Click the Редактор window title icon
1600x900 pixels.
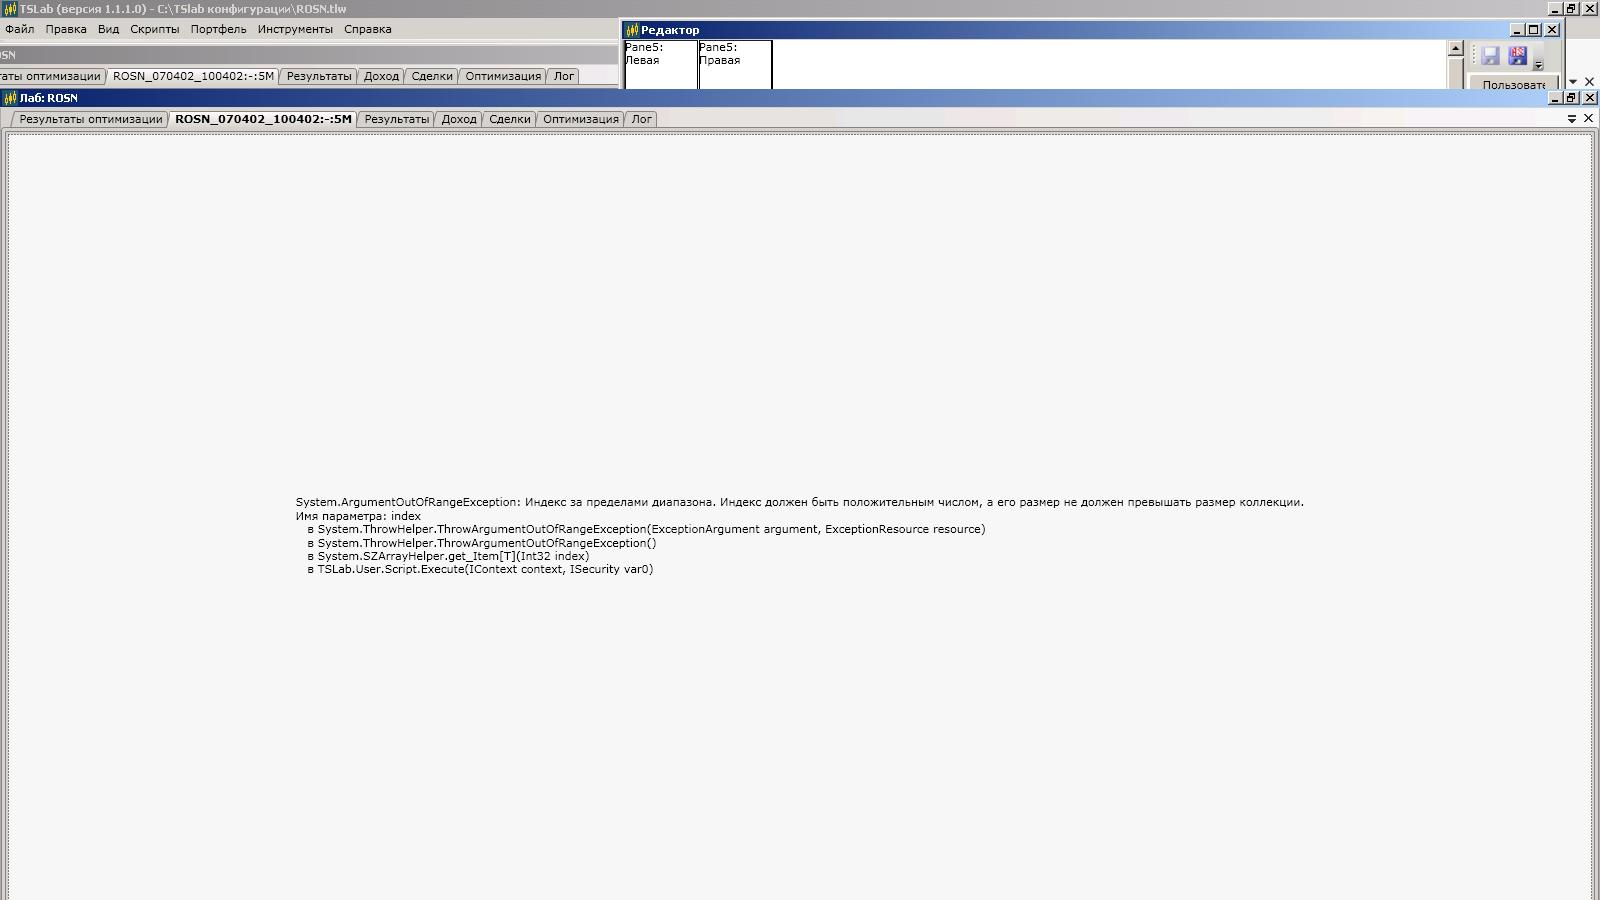632,30
